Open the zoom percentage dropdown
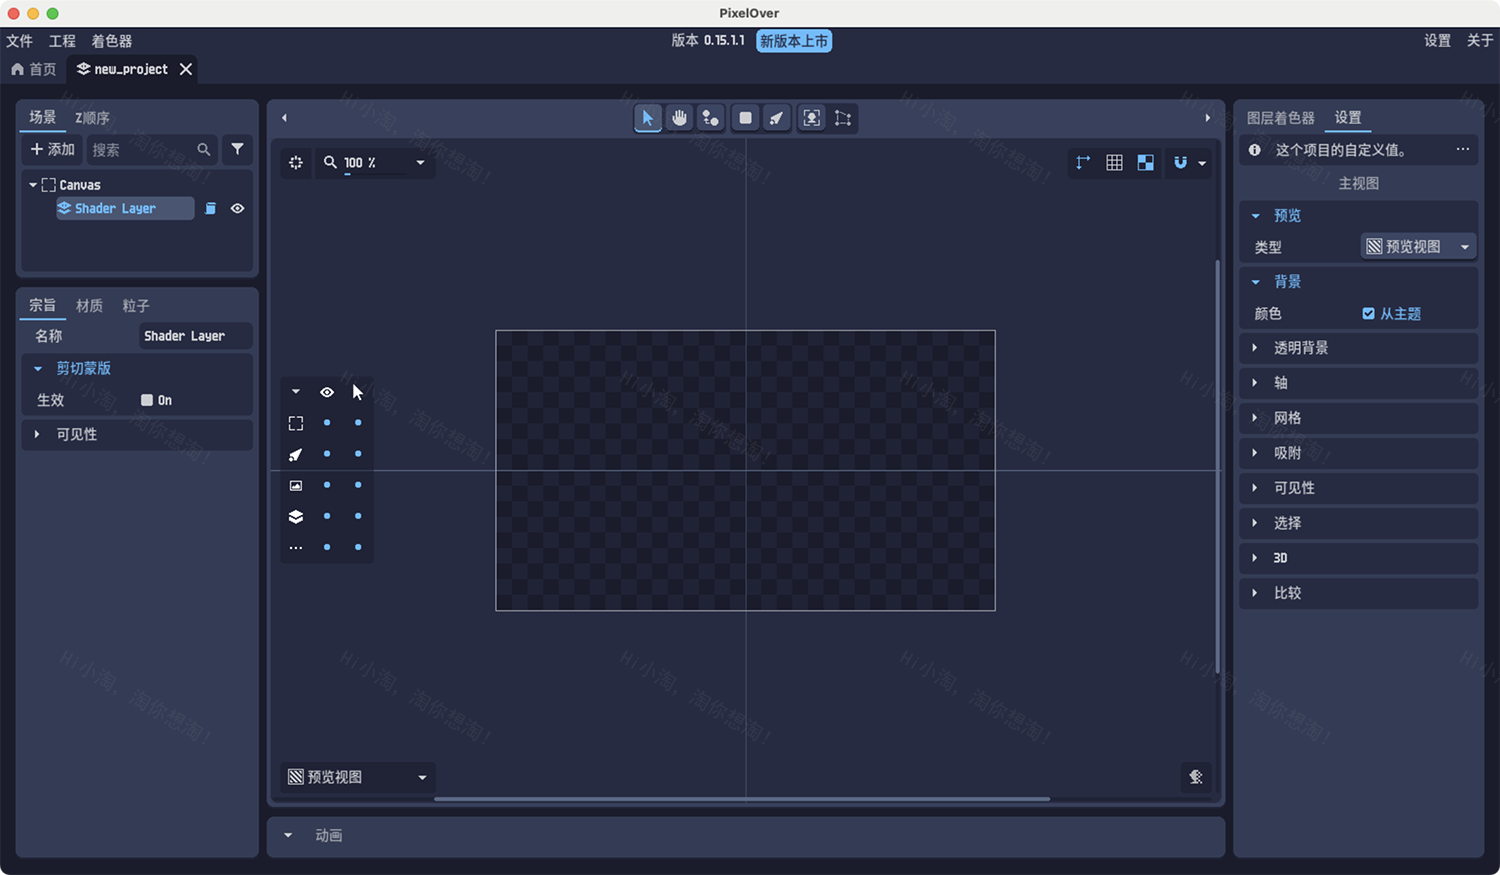 pyautogui.click(x=419, y=162)
